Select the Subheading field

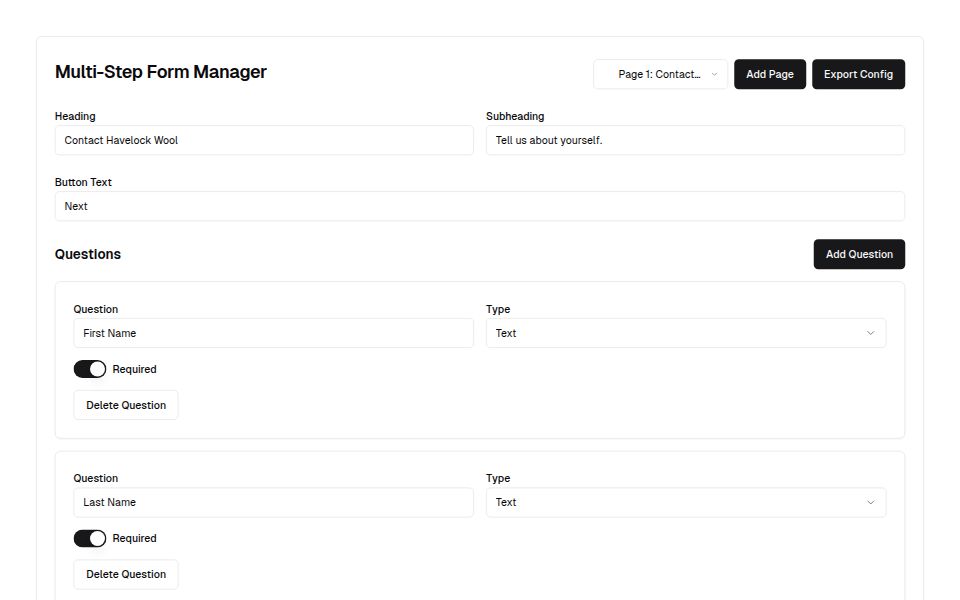point(694,140)
